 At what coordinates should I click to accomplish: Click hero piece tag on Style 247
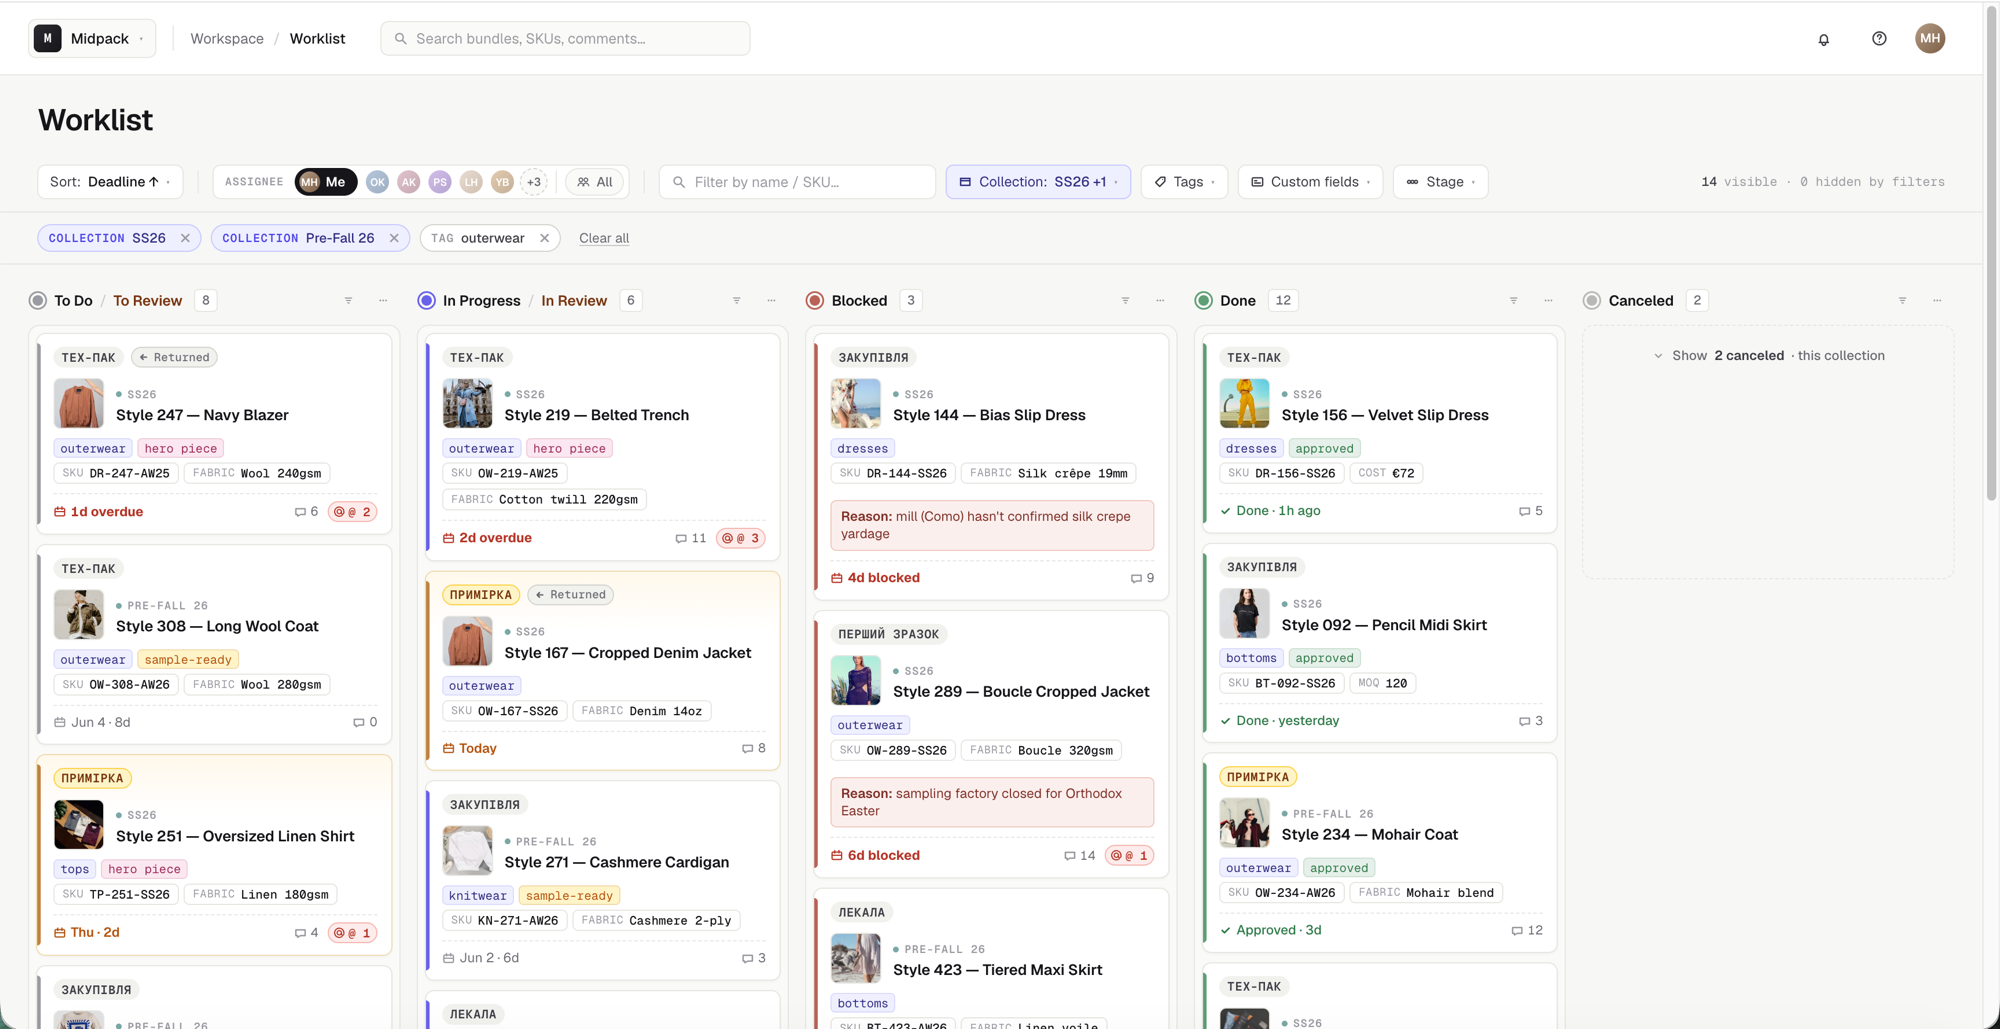(x=180, y=449)
